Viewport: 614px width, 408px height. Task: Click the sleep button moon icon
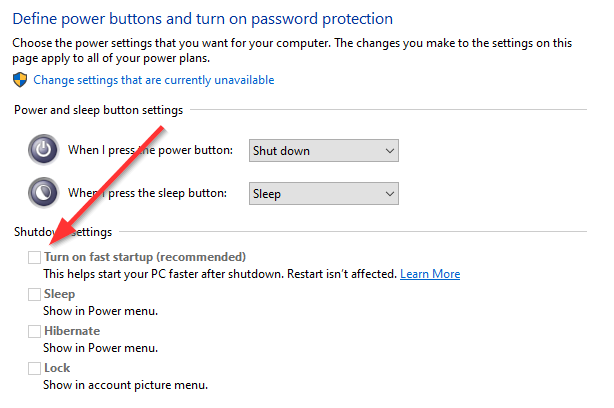pyautogui.click(x=44, y=192)
